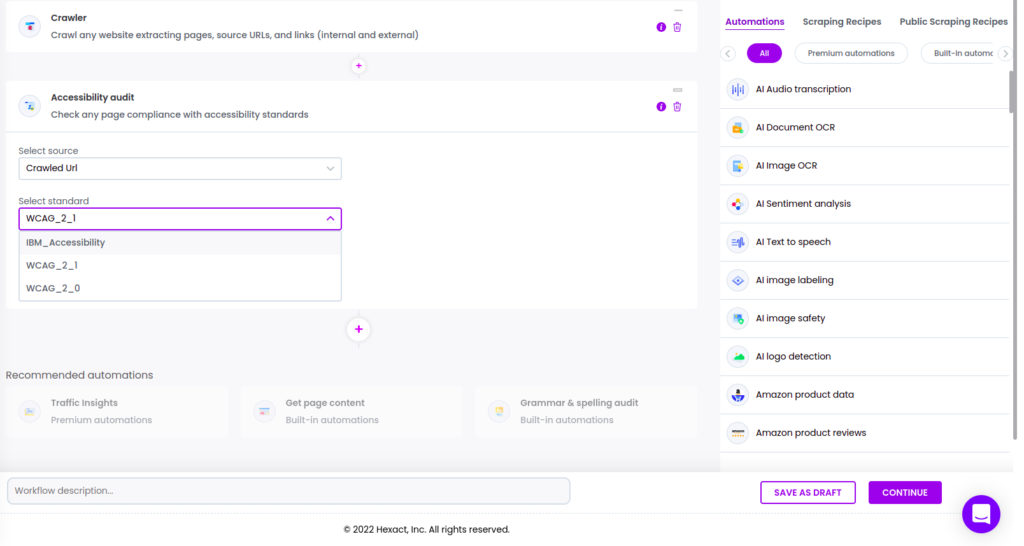Save the workflow as draft
Image resolution: width=1024 pixels, height=546 pixels.
[808, 492]
